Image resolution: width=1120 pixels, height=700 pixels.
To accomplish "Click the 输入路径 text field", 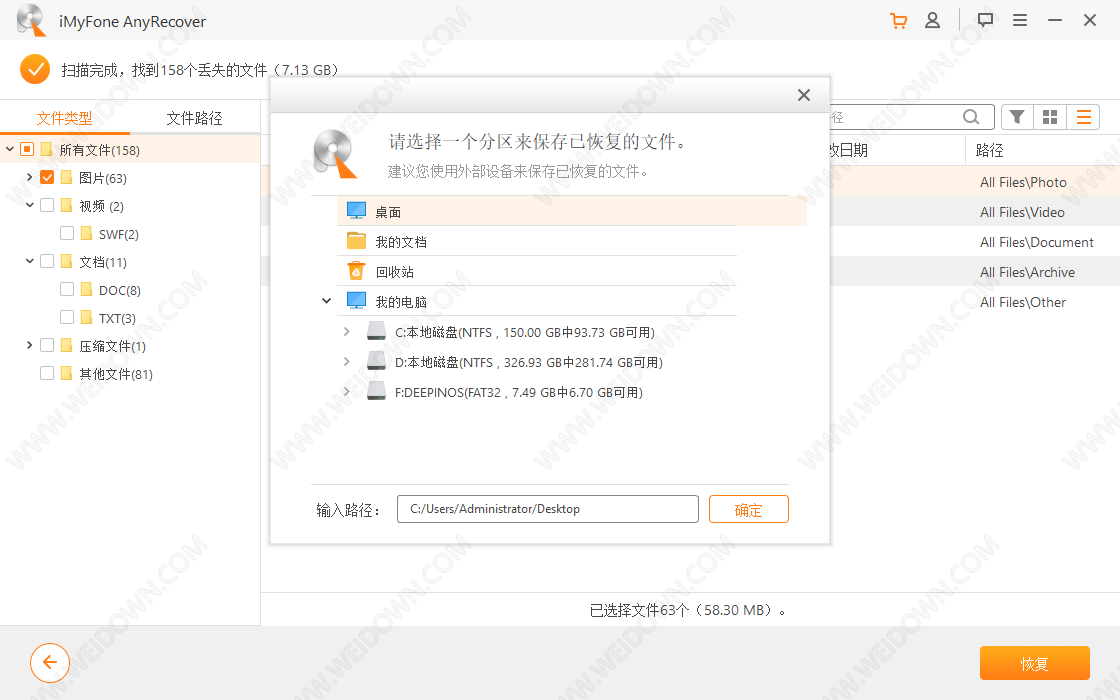I will [x=547, y=509].
